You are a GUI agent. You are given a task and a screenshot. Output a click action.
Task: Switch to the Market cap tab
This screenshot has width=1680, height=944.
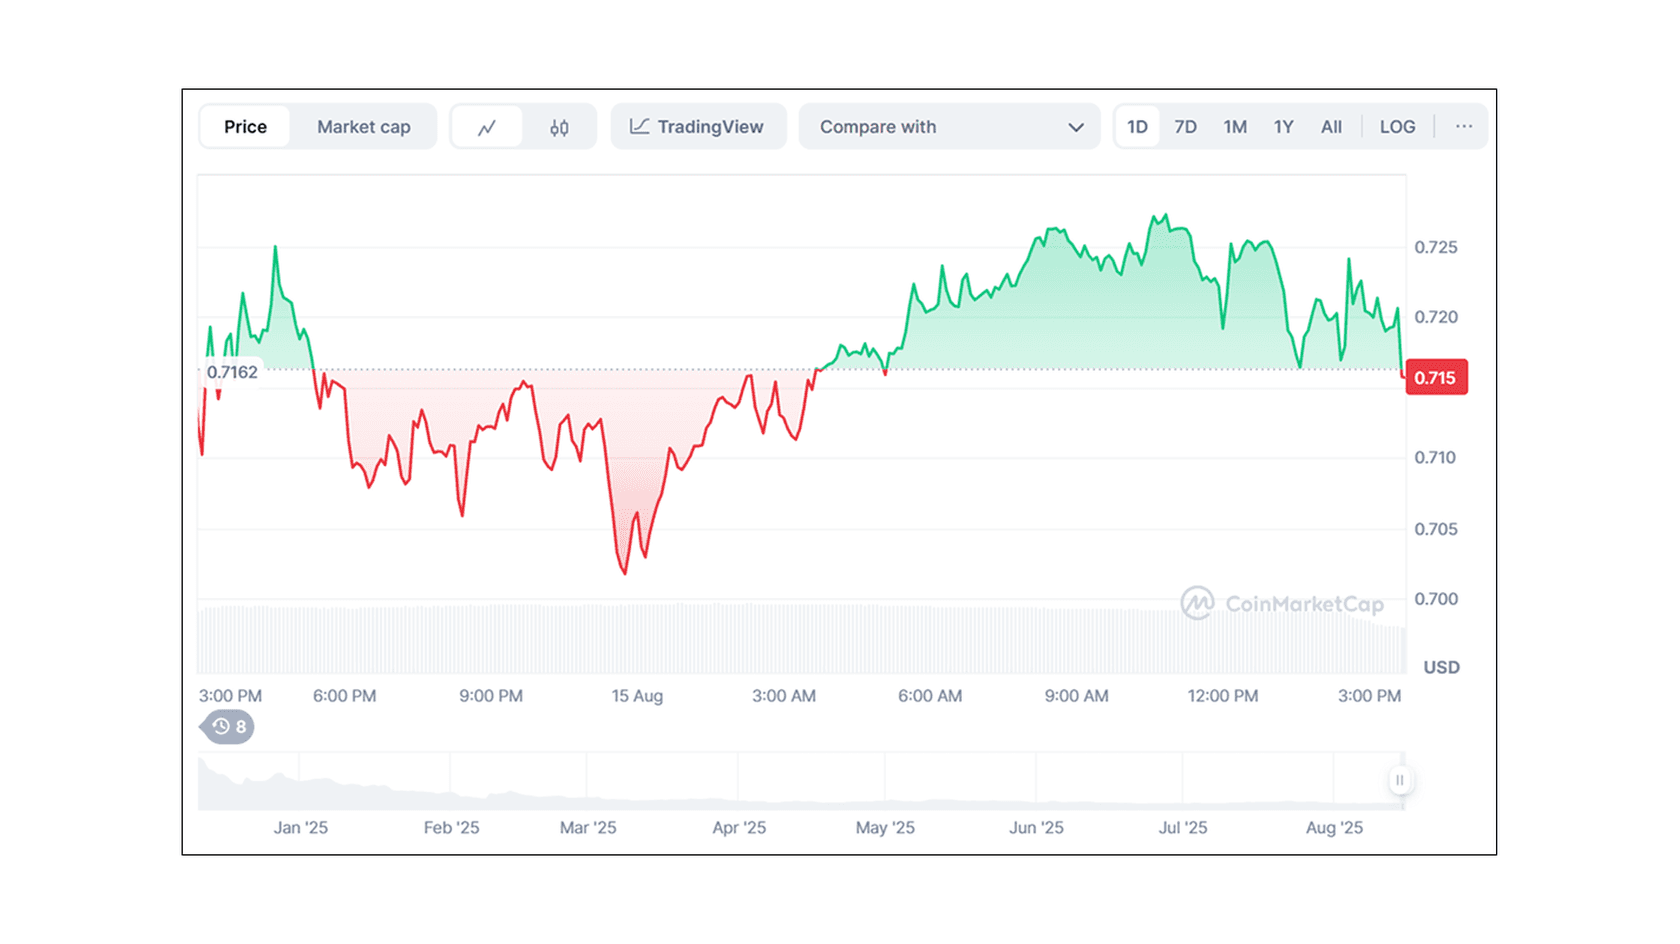pos(364,127)
